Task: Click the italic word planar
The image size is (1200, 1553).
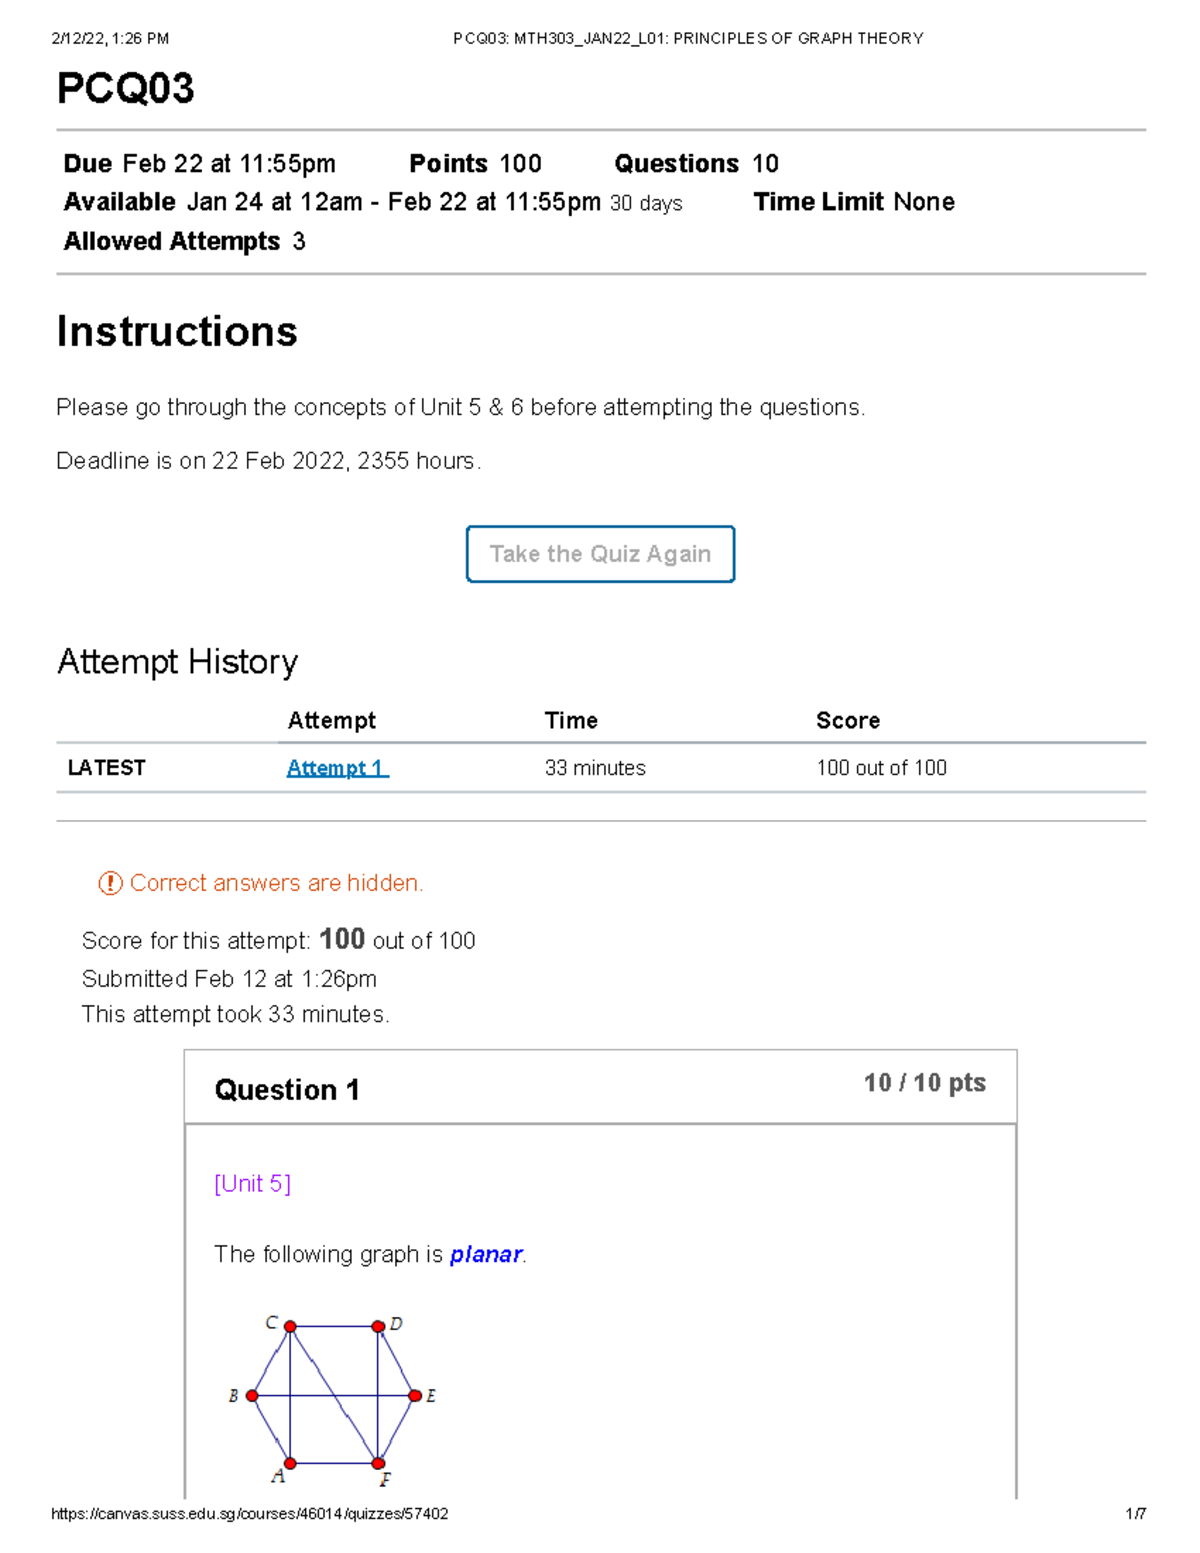Action: coord(485,1254)
